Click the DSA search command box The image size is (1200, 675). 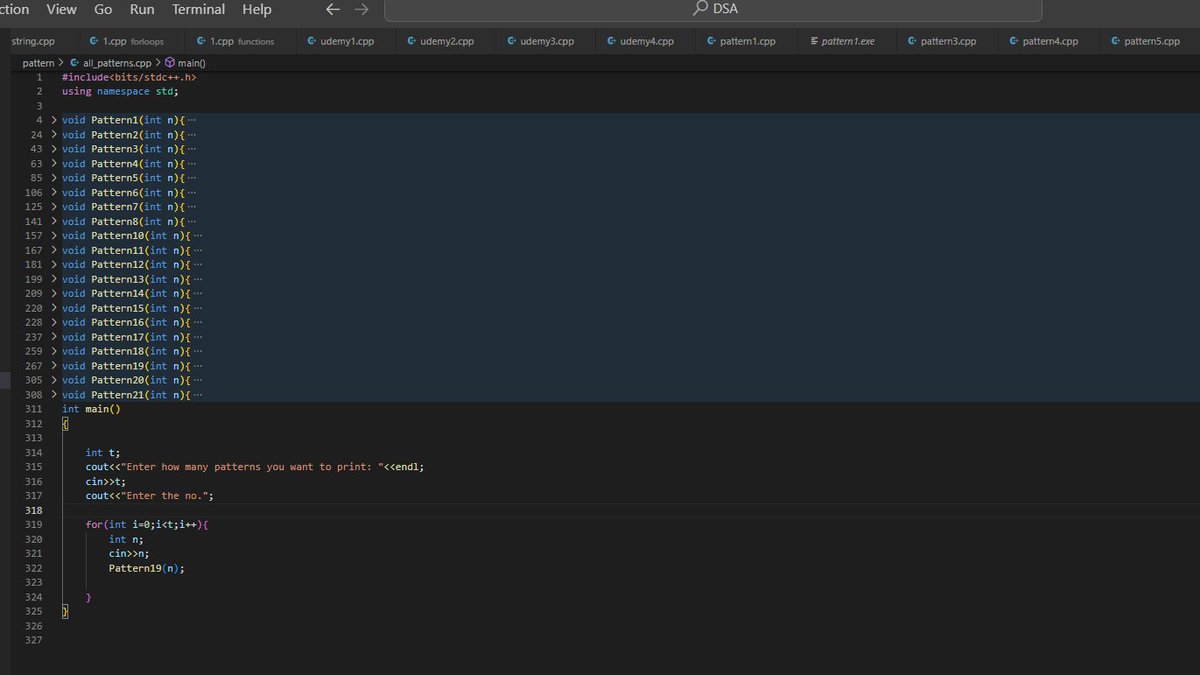point(713,10)
